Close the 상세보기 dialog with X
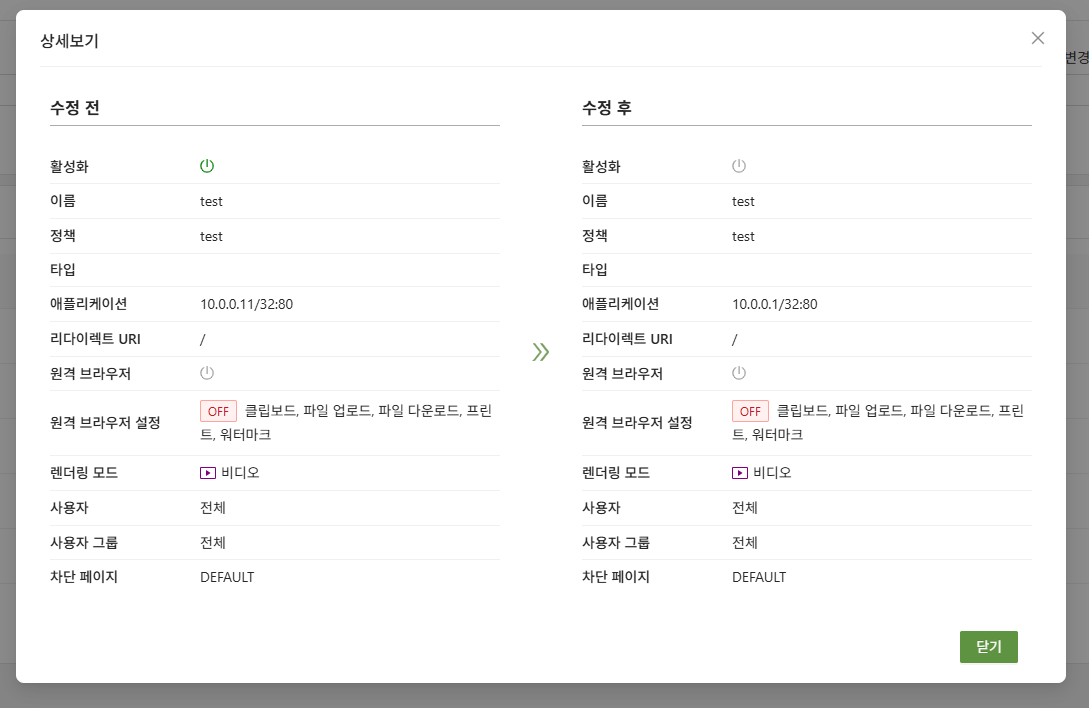This screenshot has width=1089, height=708. tap(1038, 38)
